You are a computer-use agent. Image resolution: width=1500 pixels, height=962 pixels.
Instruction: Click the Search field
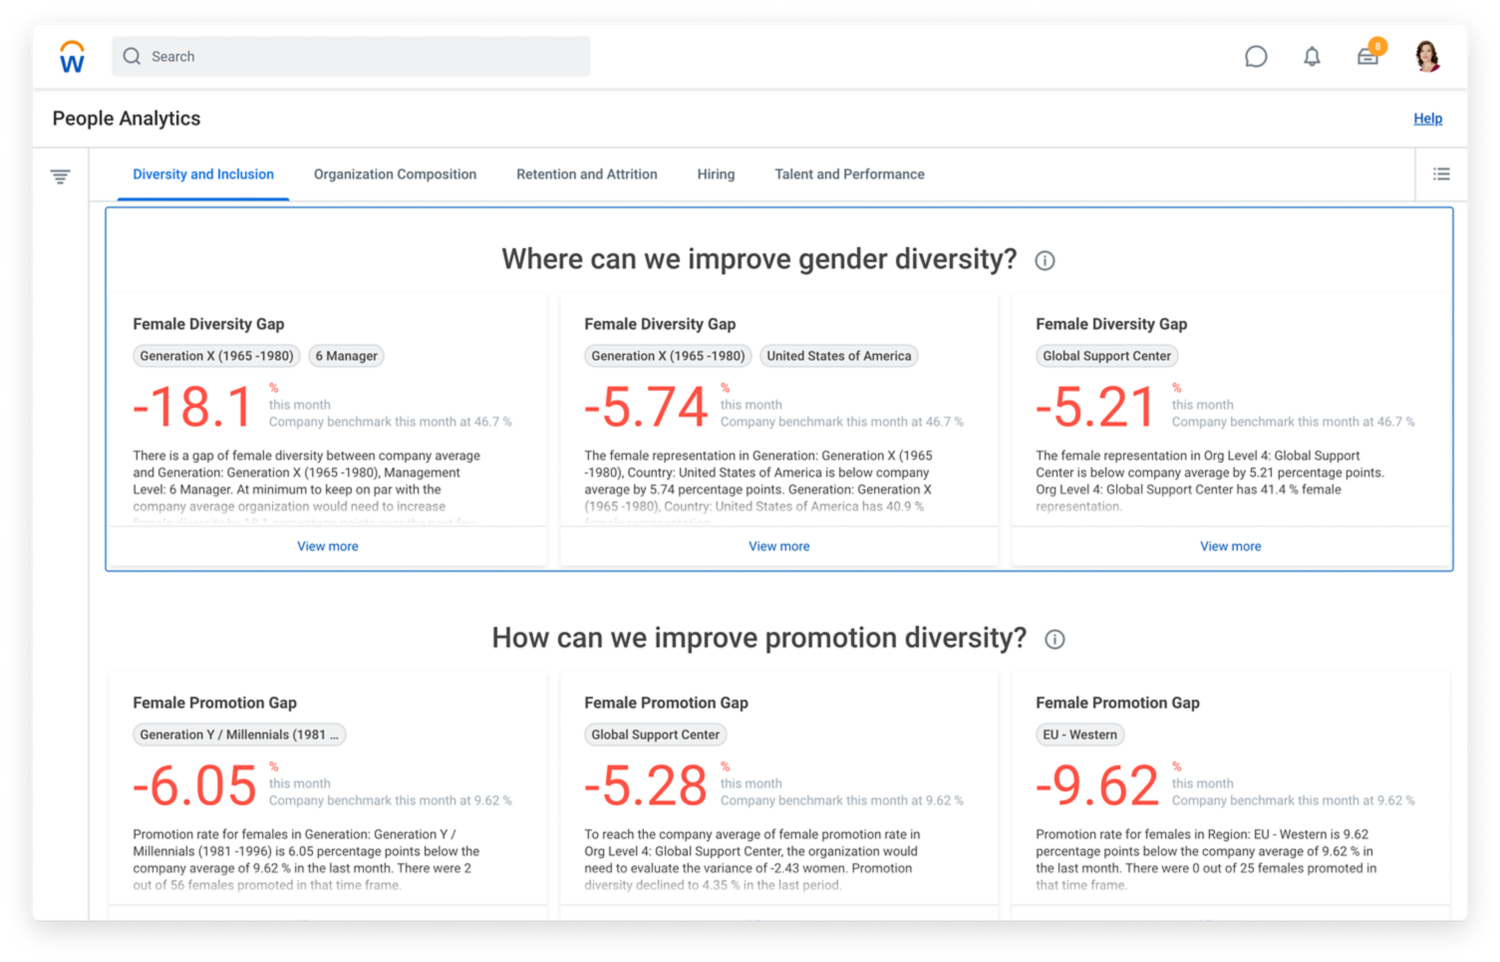click(350, 56)
